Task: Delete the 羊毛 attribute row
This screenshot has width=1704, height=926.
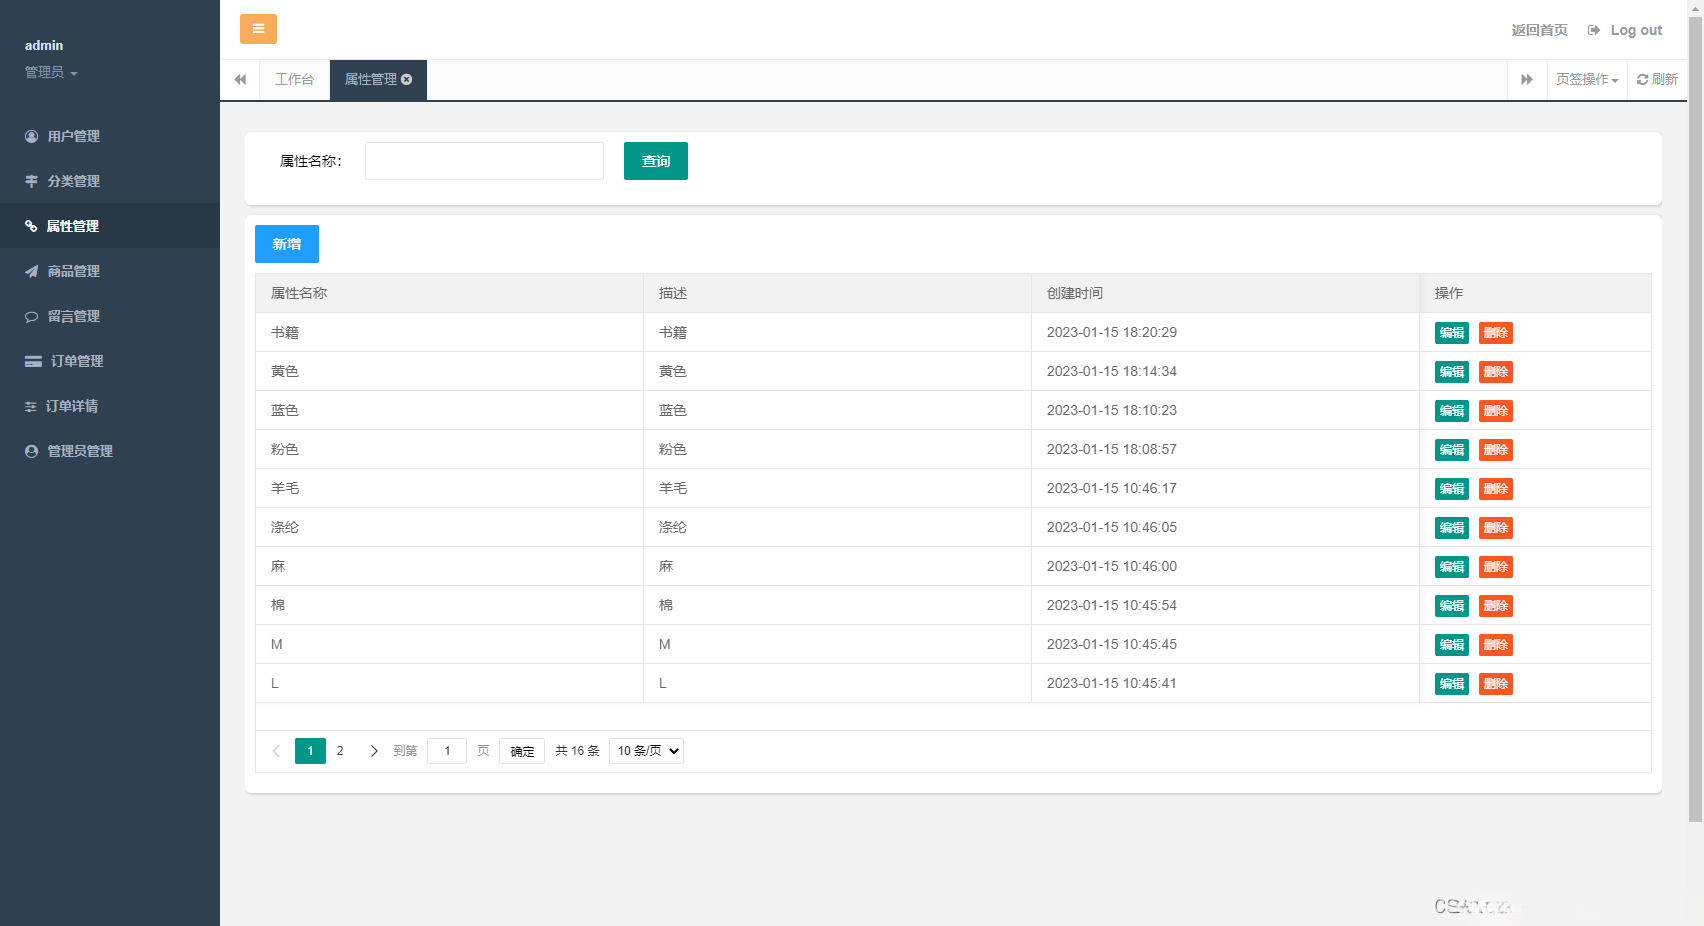Action: click(1496, 489)
